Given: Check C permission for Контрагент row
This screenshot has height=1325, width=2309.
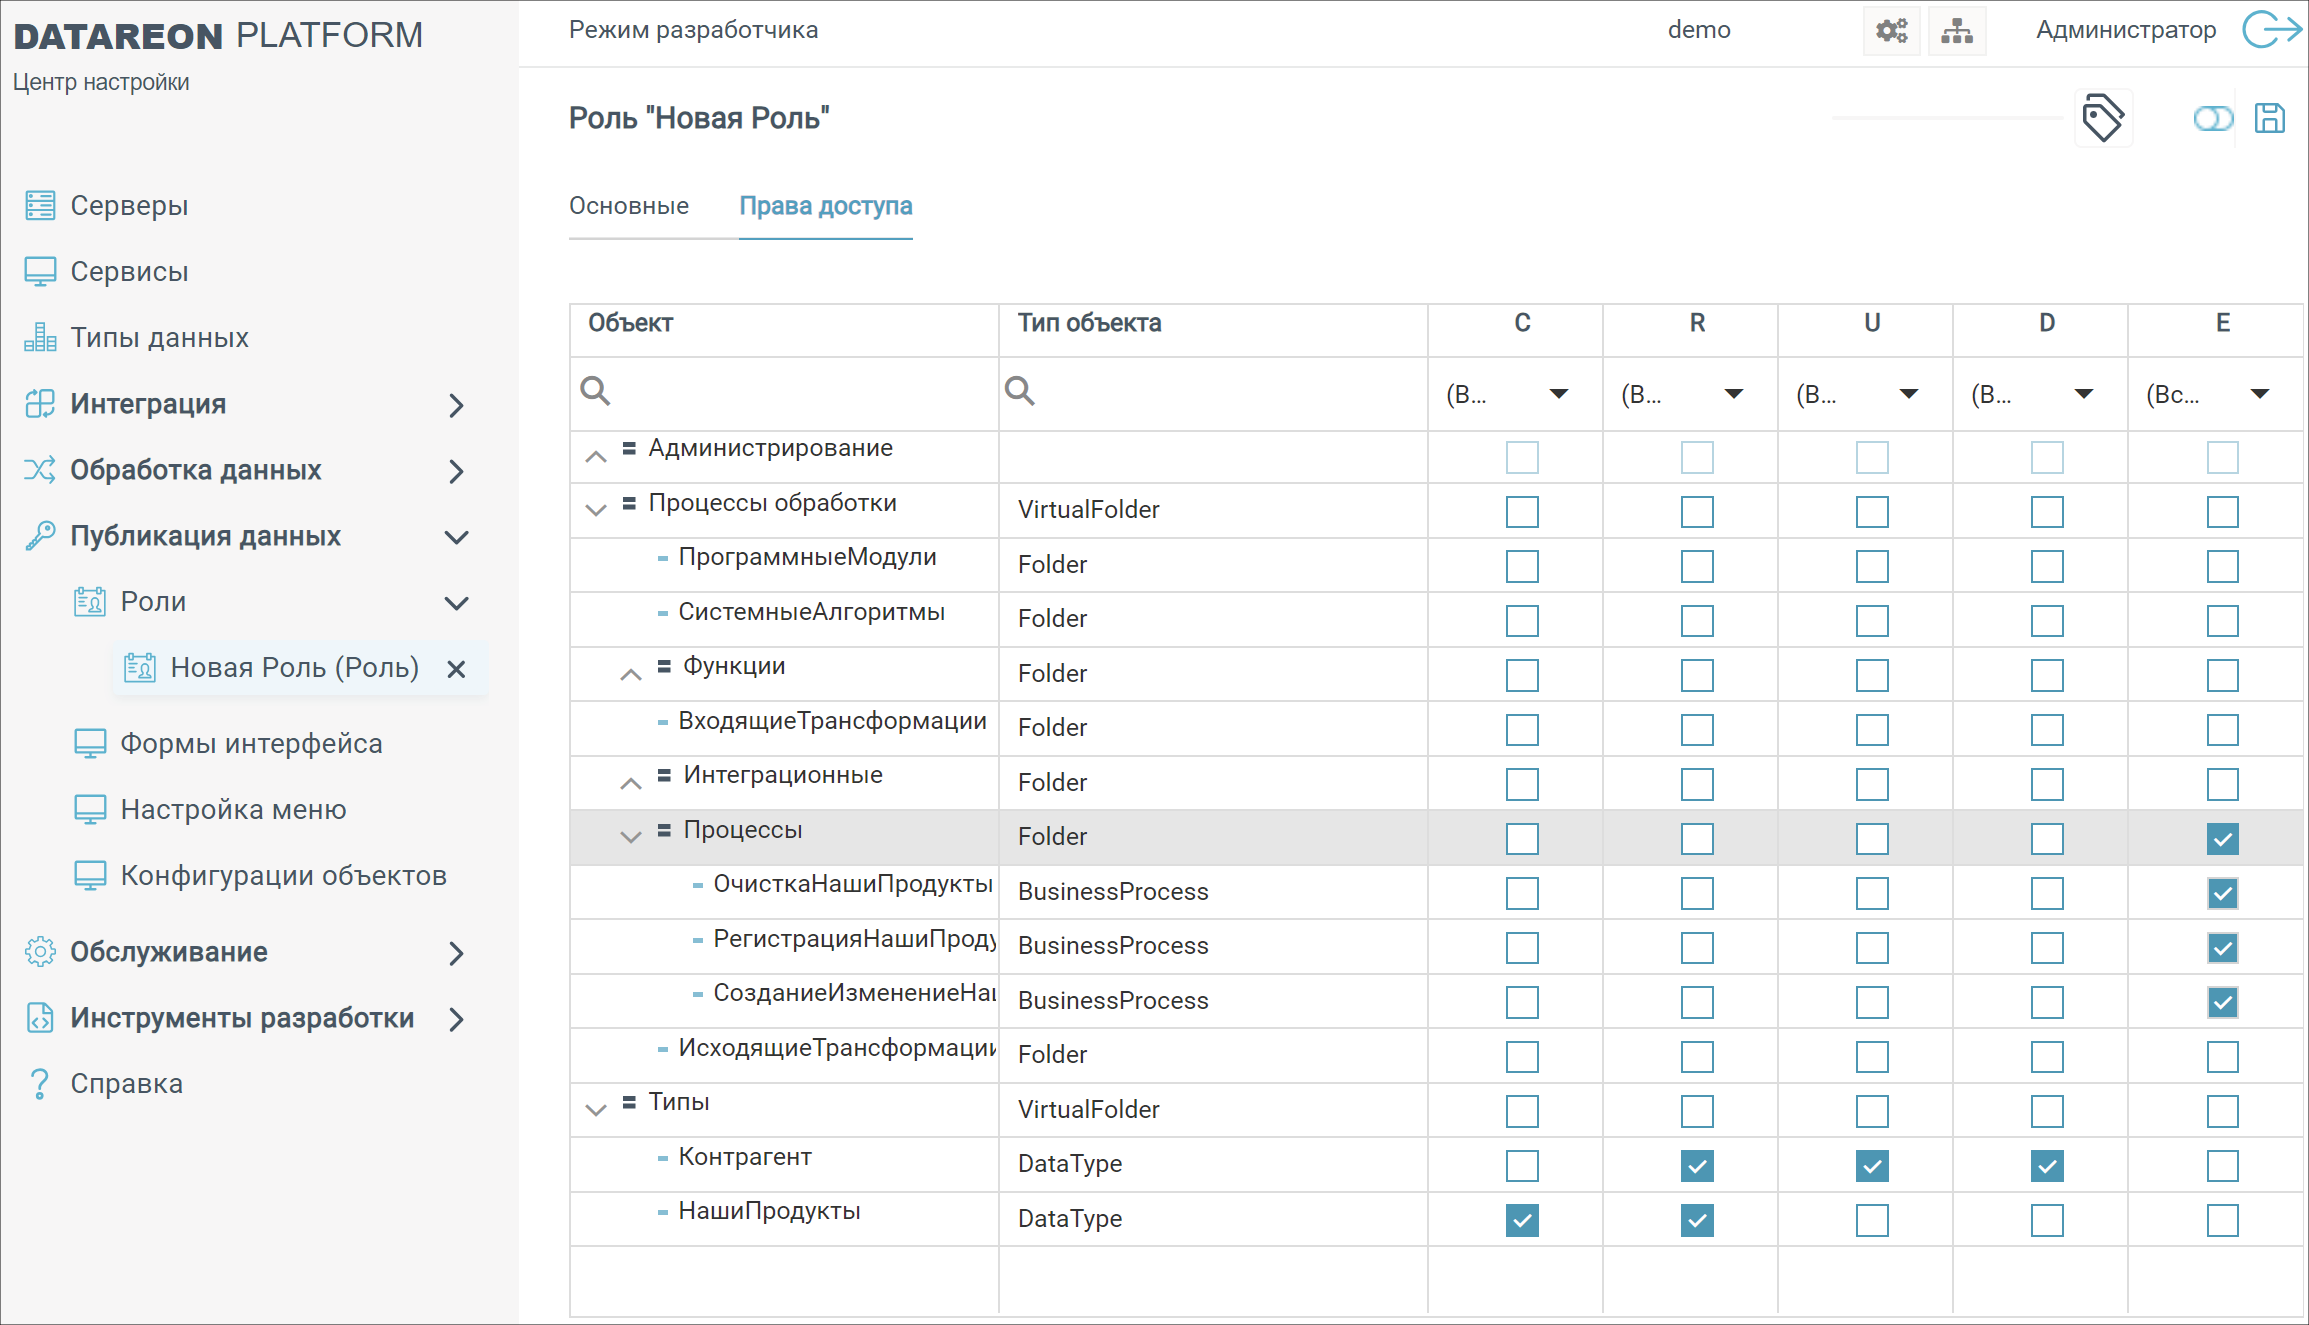Looking at the screenshot, I should pyautogui.click(x=1522, y=1166).
